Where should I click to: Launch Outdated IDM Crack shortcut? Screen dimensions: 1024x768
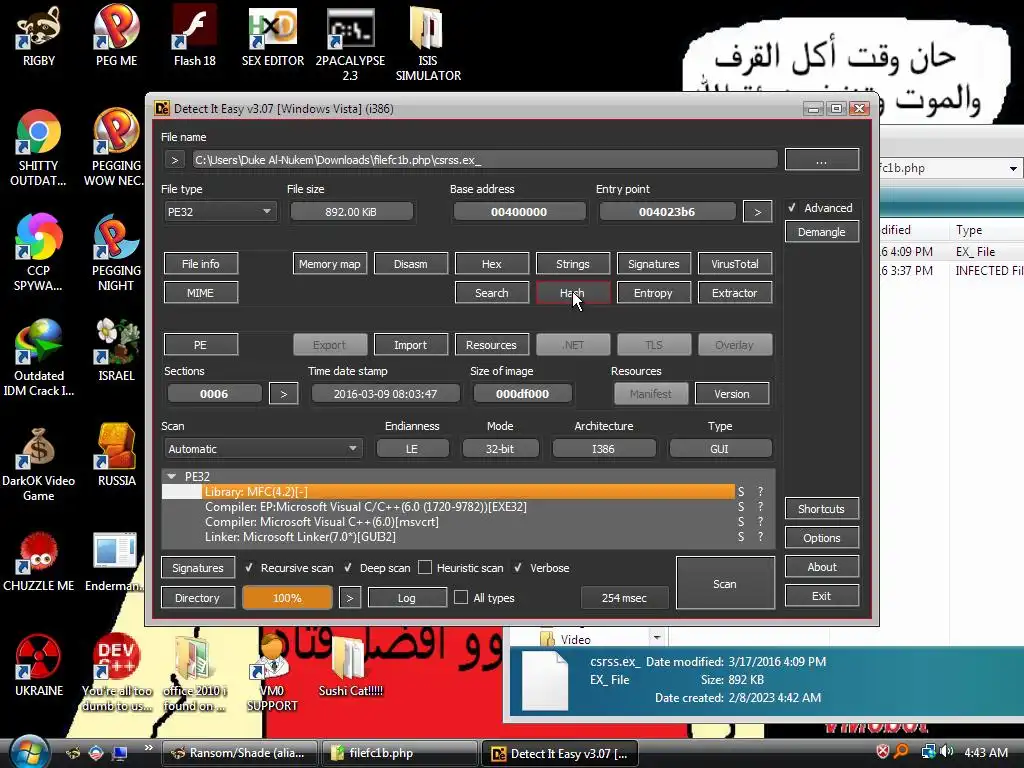39,358
